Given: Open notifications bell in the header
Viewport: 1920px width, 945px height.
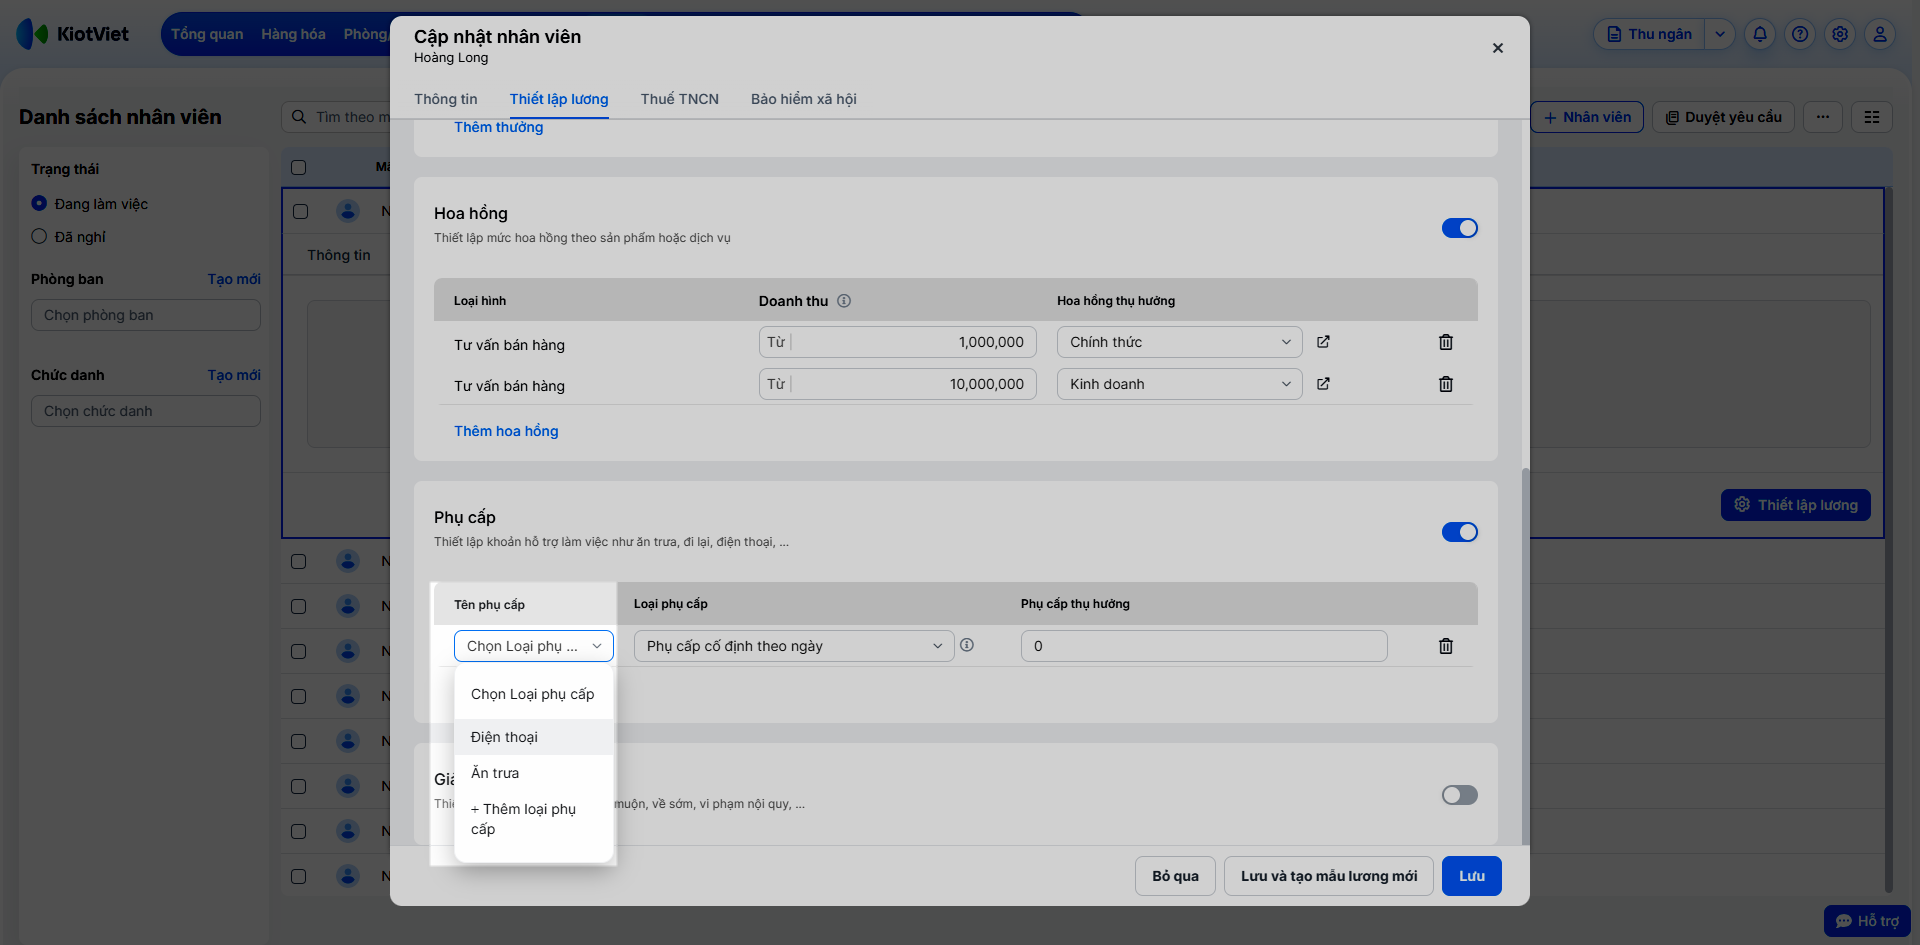Looking at the screenshot, I should point(1760,34).
